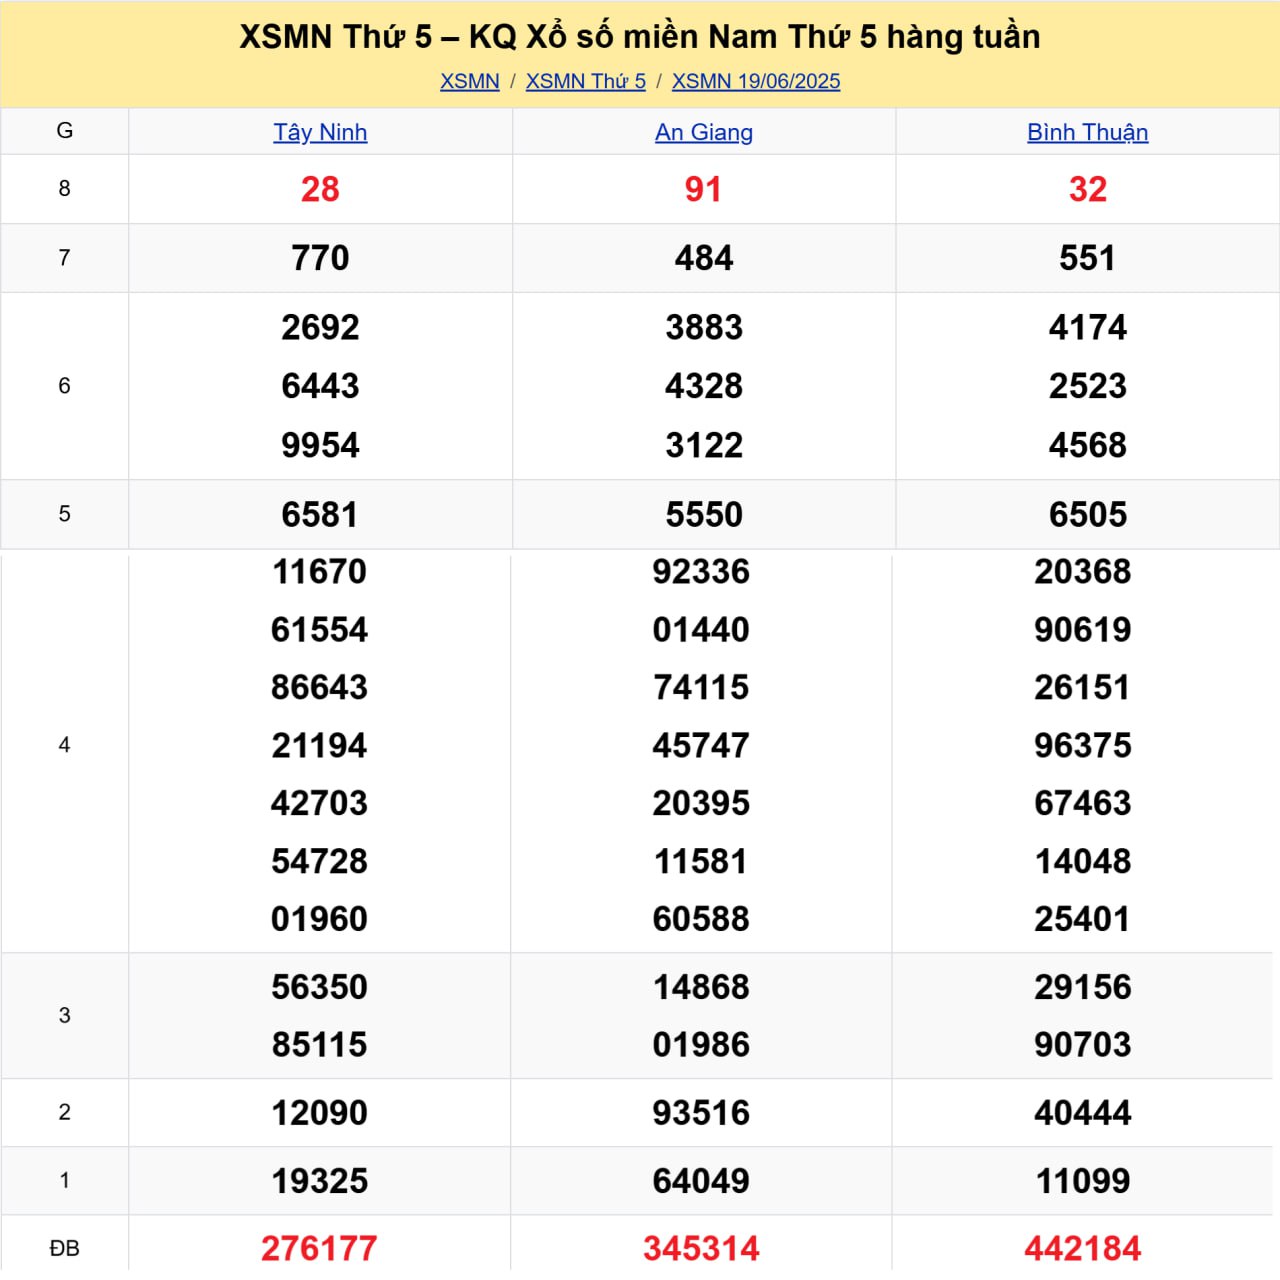Select prize 5 number 6505

click(1088, 515)
